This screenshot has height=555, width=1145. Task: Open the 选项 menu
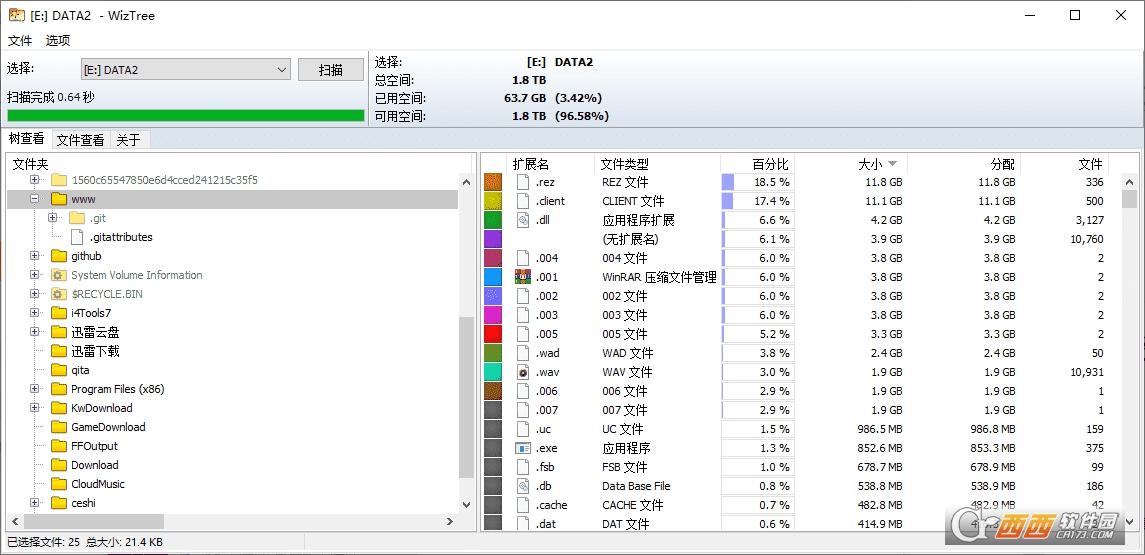(x=58, y=41)
